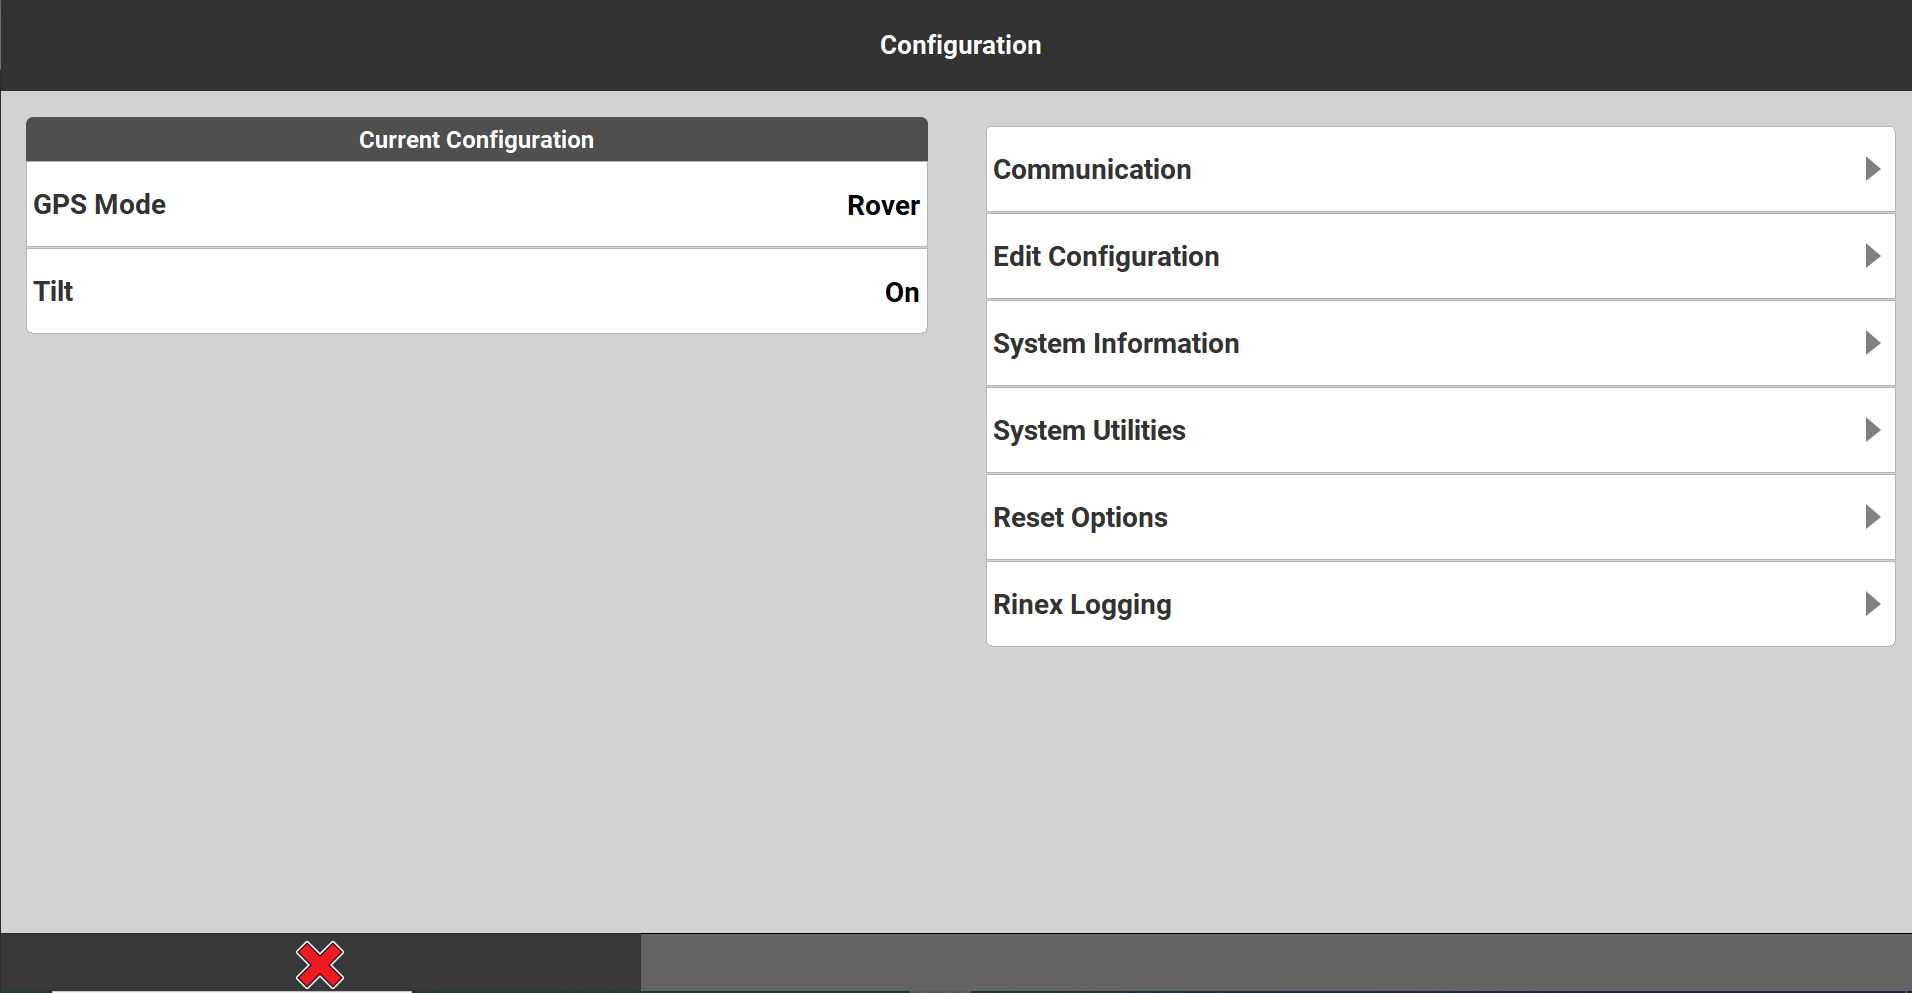Screen dimensions: 1912x993
Task: Click the empty gray bottom bar area
Action: [1275, 963]
